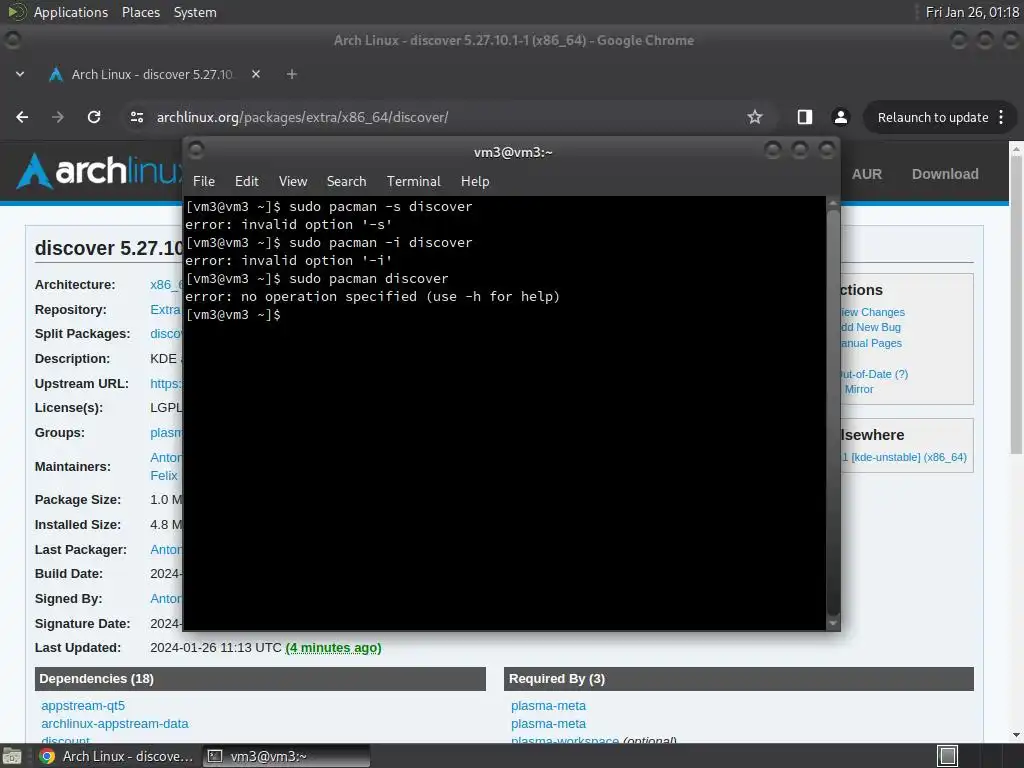1024x768 pixels.
Task: Click the terminal window menu icon
Action: (x=196, y=151)
